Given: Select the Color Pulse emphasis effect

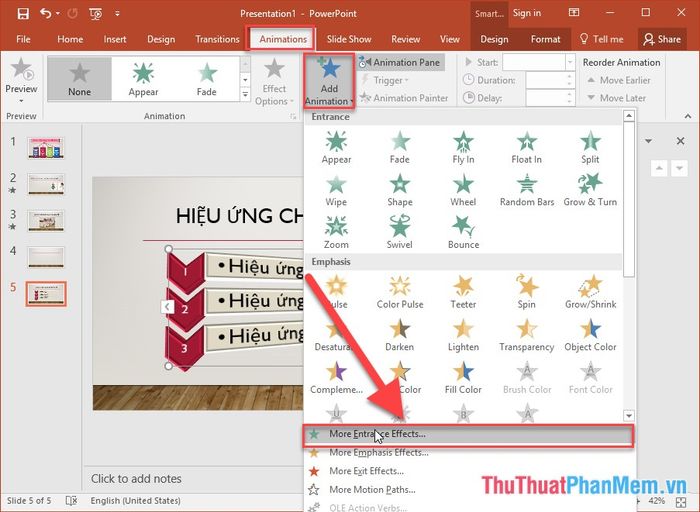Looking at the screenshot, I should [x=400, y=292].
